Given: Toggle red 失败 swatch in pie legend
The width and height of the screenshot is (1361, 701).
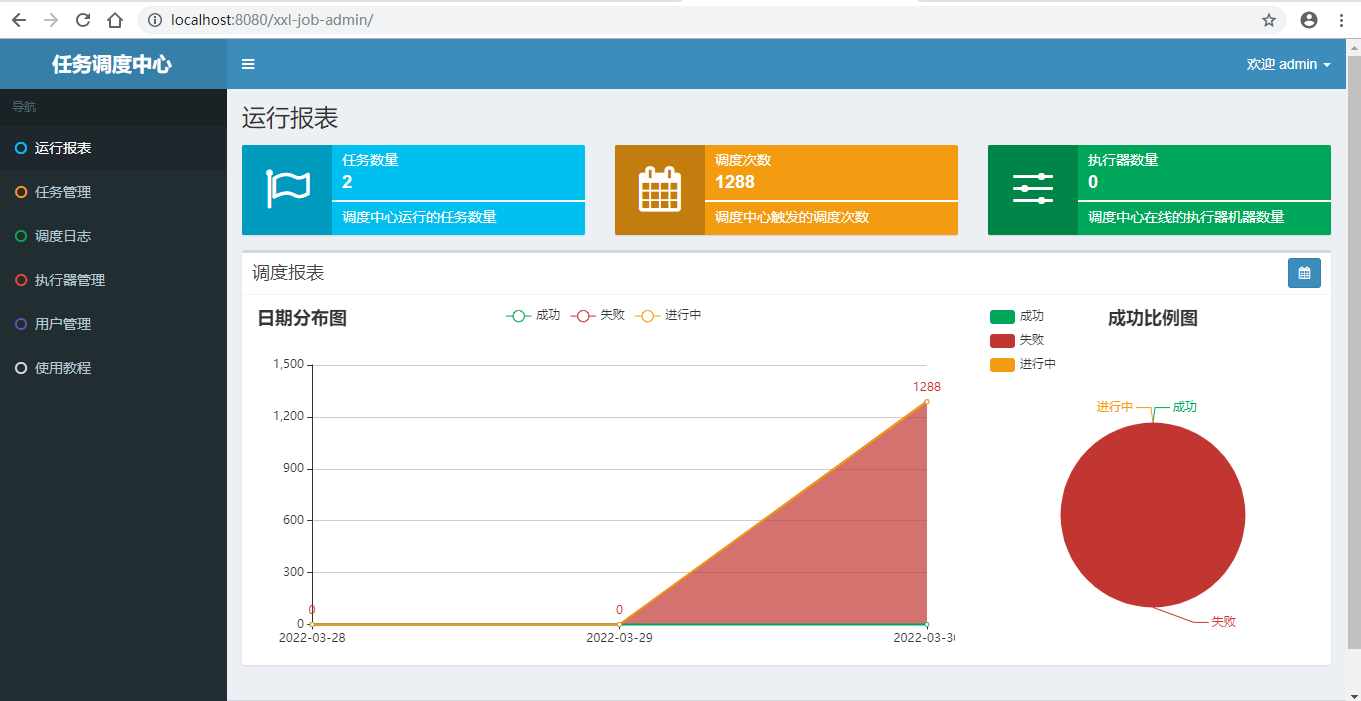Looking at the screenshot, I should coord(1002,341).
